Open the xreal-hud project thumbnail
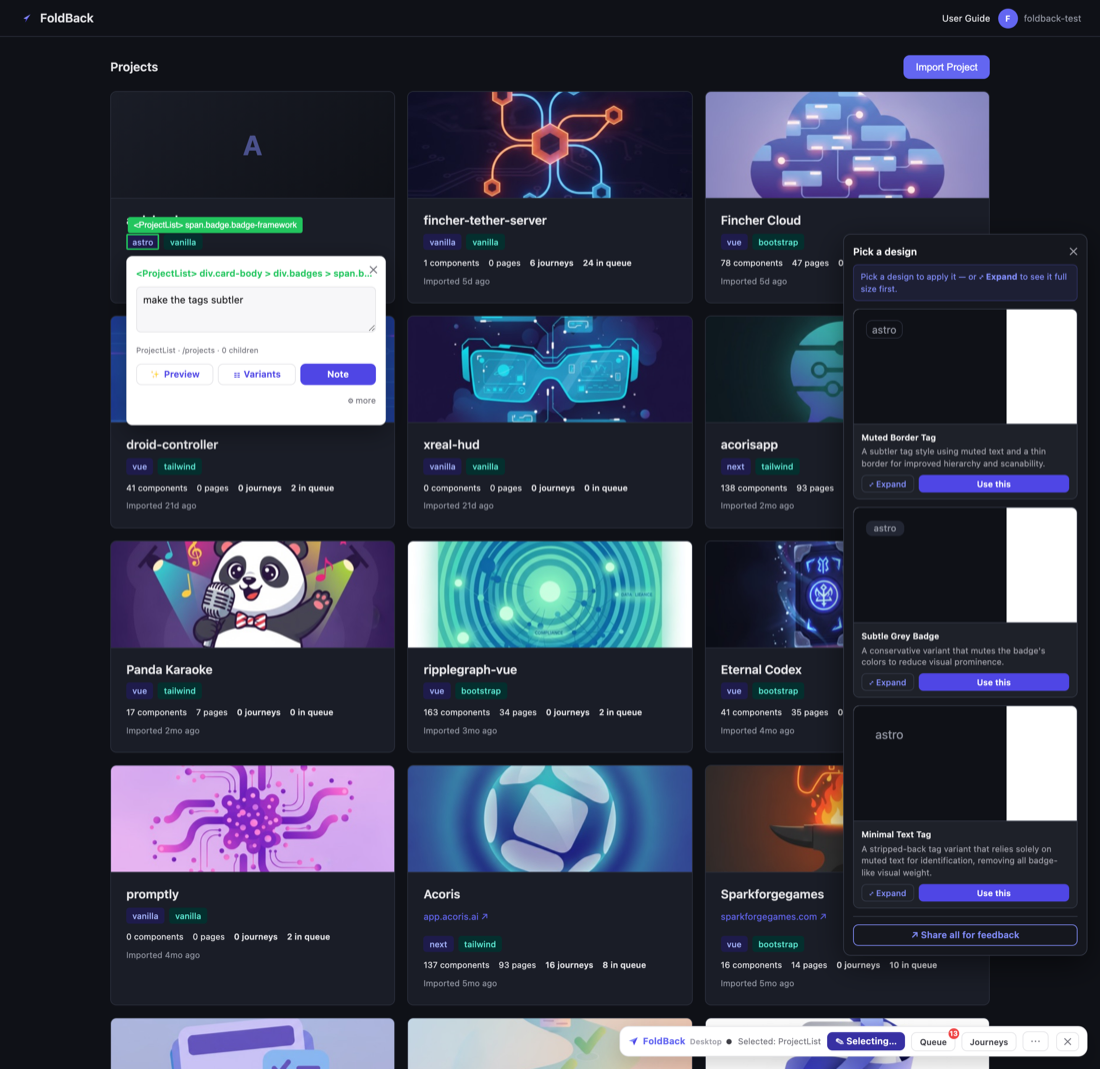 (549, 370)
